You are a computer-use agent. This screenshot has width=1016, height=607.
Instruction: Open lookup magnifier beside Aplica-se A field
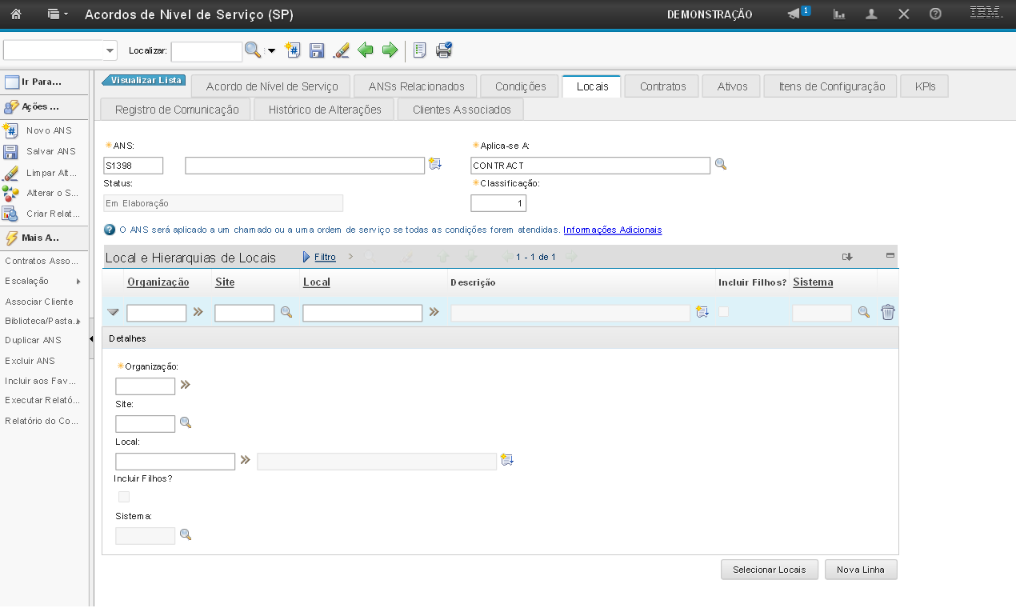(x=720, y=165)
